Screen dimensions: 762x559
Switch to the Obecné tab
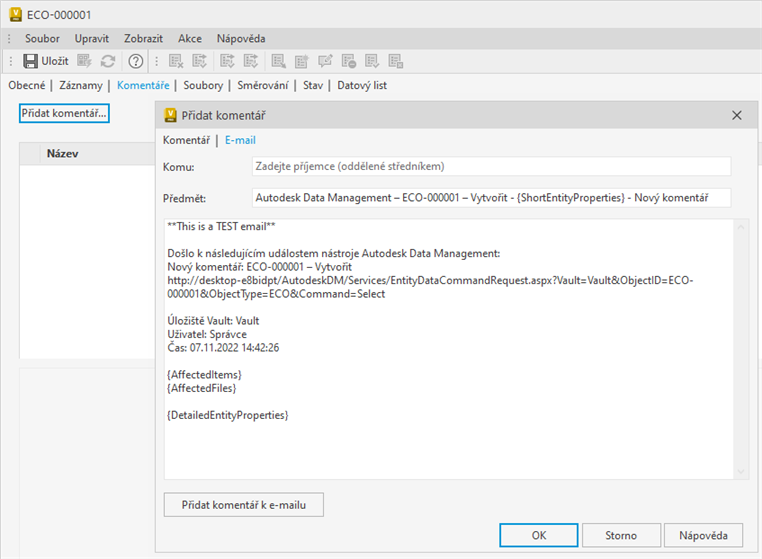[x=27, y=86]
